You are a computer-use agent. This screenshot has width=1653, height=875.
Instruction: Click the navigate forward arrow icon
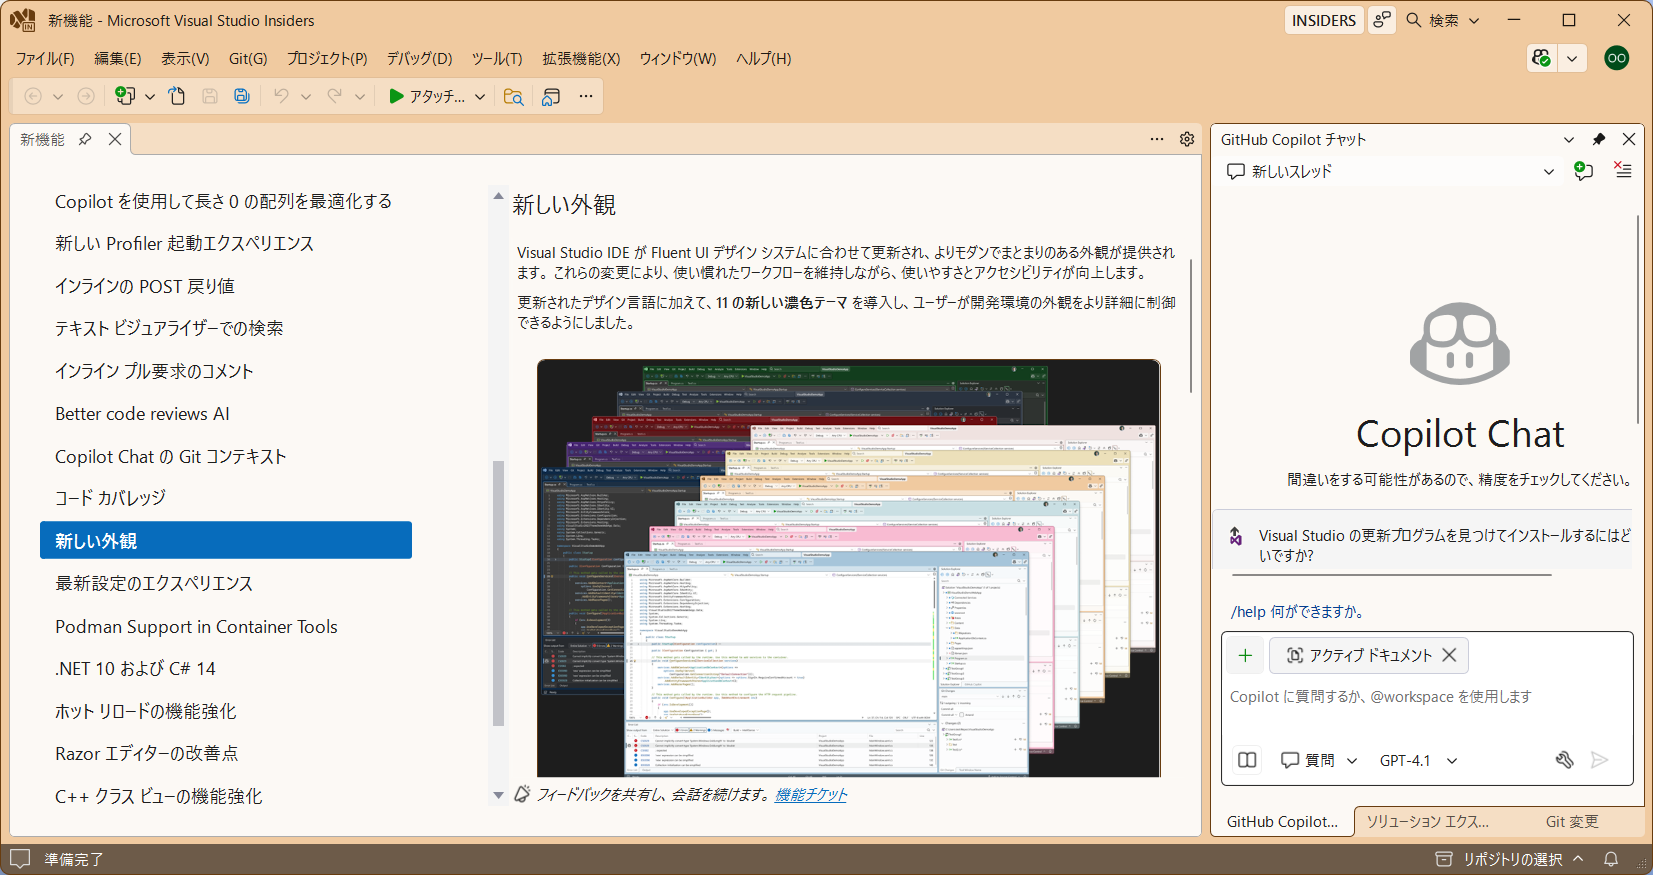click(x=86, y=96)
